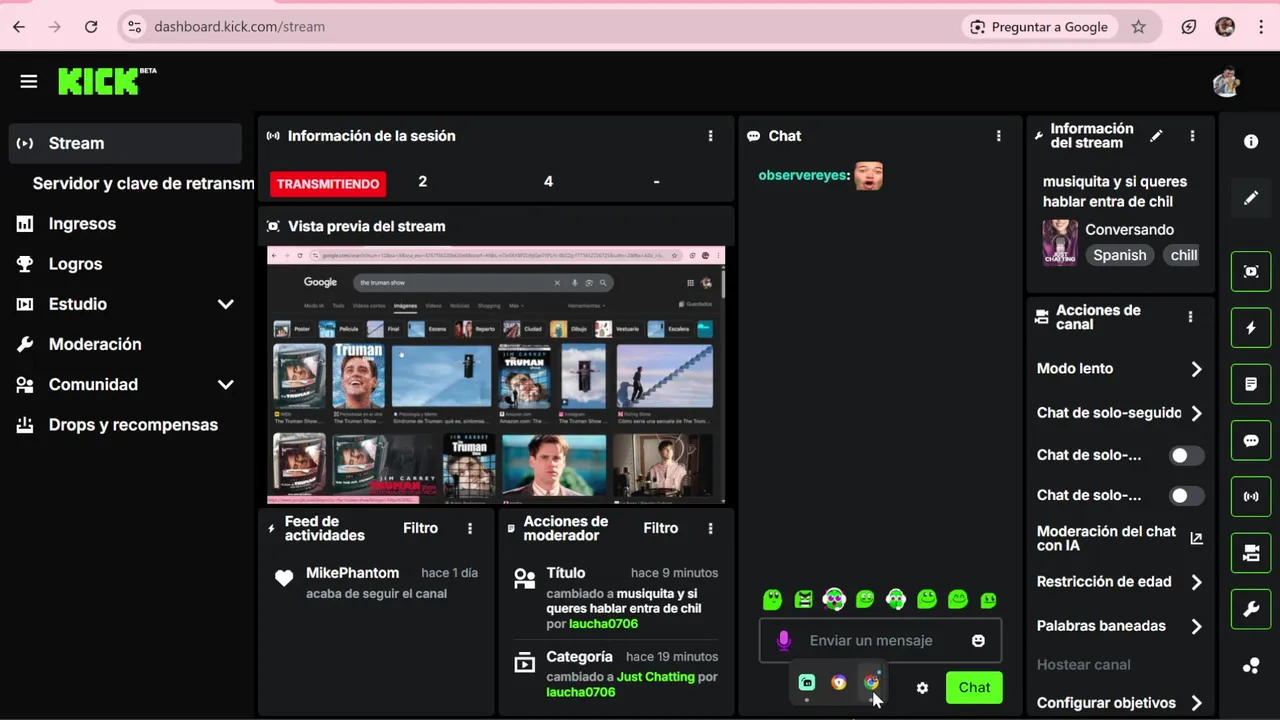Bookmark this page with the star icon
The width and height of the screenshot is (1280, 720).
click(x=1138, y=27)
